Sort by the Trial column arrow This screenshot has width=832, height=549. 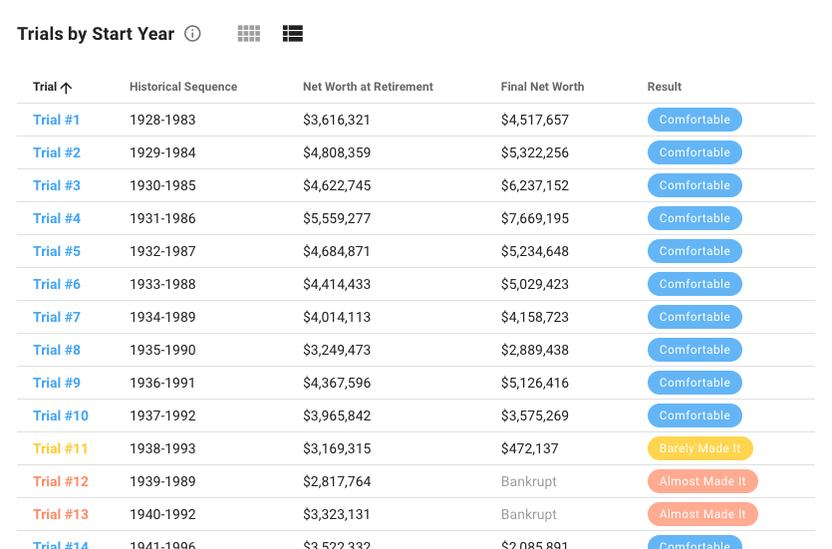(x=66, y=87)
